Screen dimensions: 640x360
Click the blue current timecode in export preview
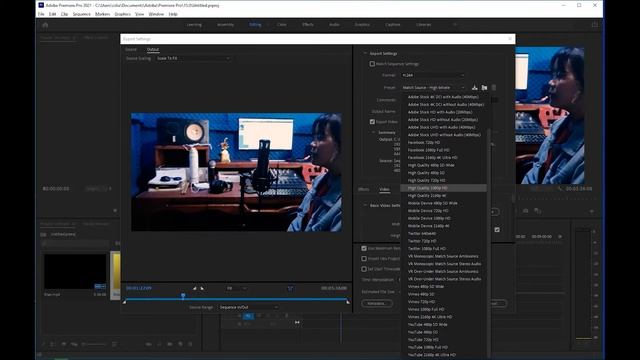pyautogui.click(x=139, y=288)
